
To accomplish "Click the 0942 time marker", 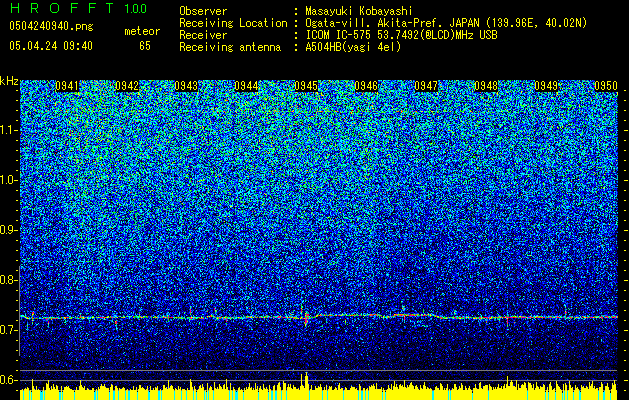I will [127, 86].
